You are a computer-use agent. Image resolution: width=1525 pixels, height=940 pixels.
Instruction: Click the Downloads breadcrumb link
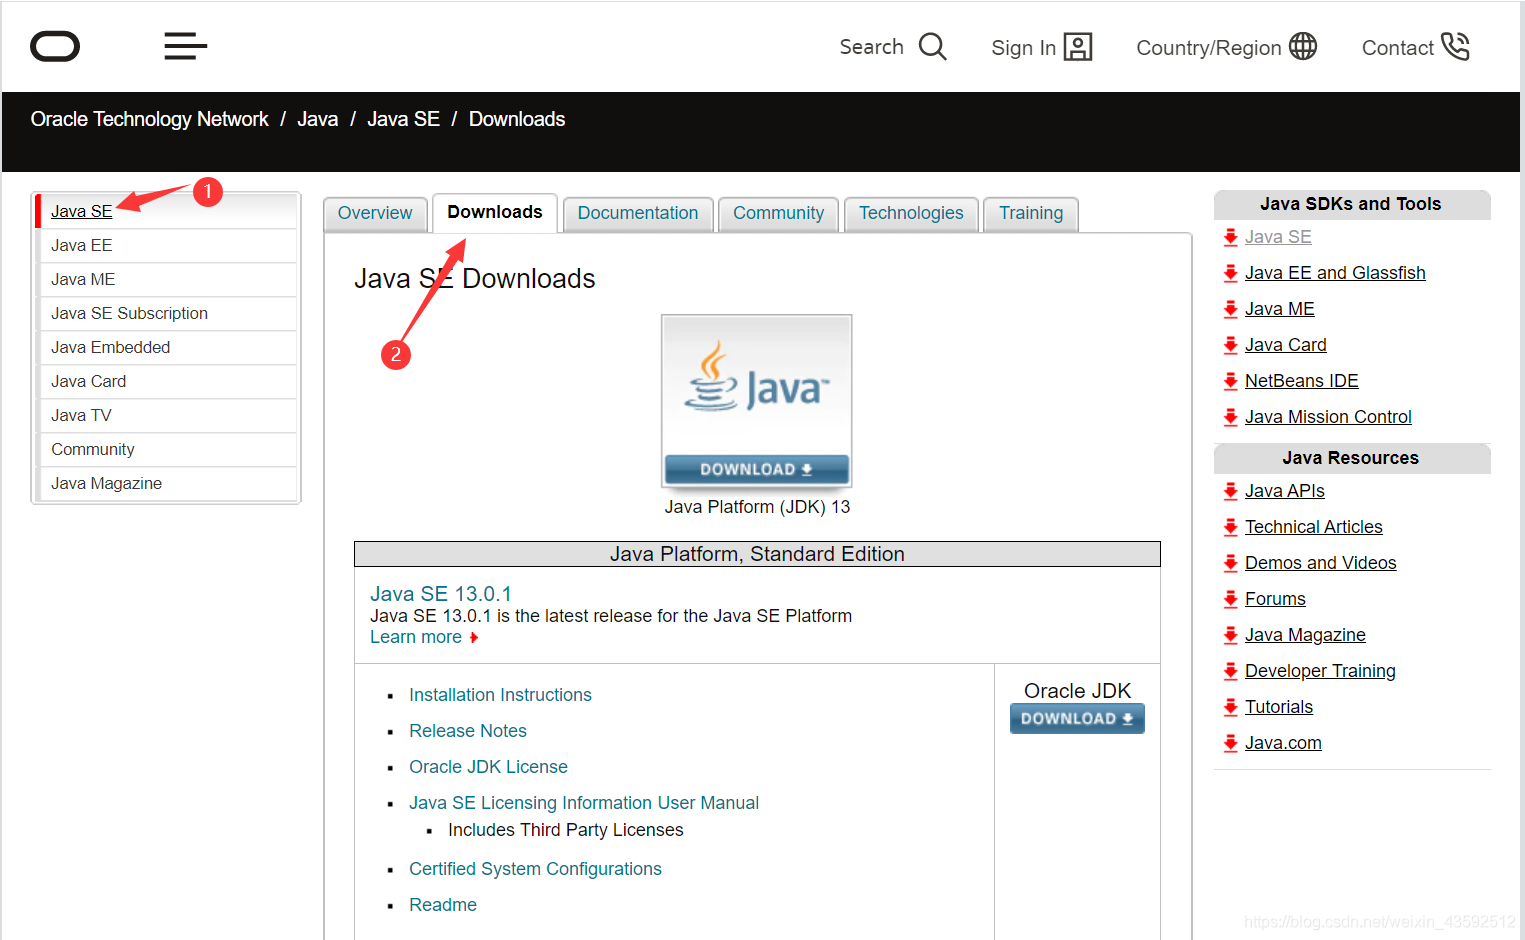517,119
